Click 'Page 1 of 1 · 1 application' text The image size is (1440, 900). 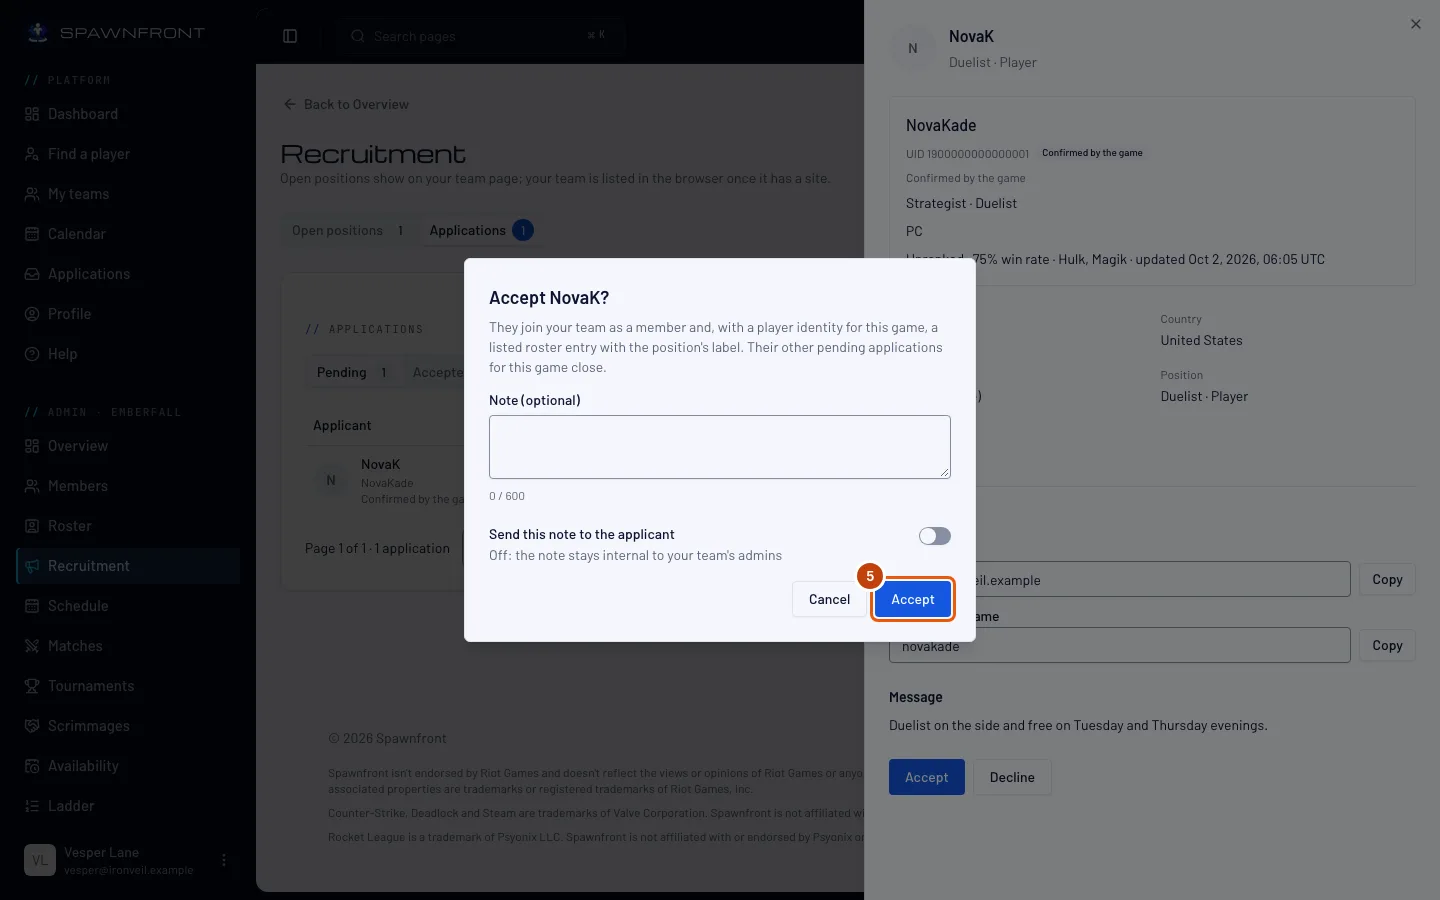(377, 548)
